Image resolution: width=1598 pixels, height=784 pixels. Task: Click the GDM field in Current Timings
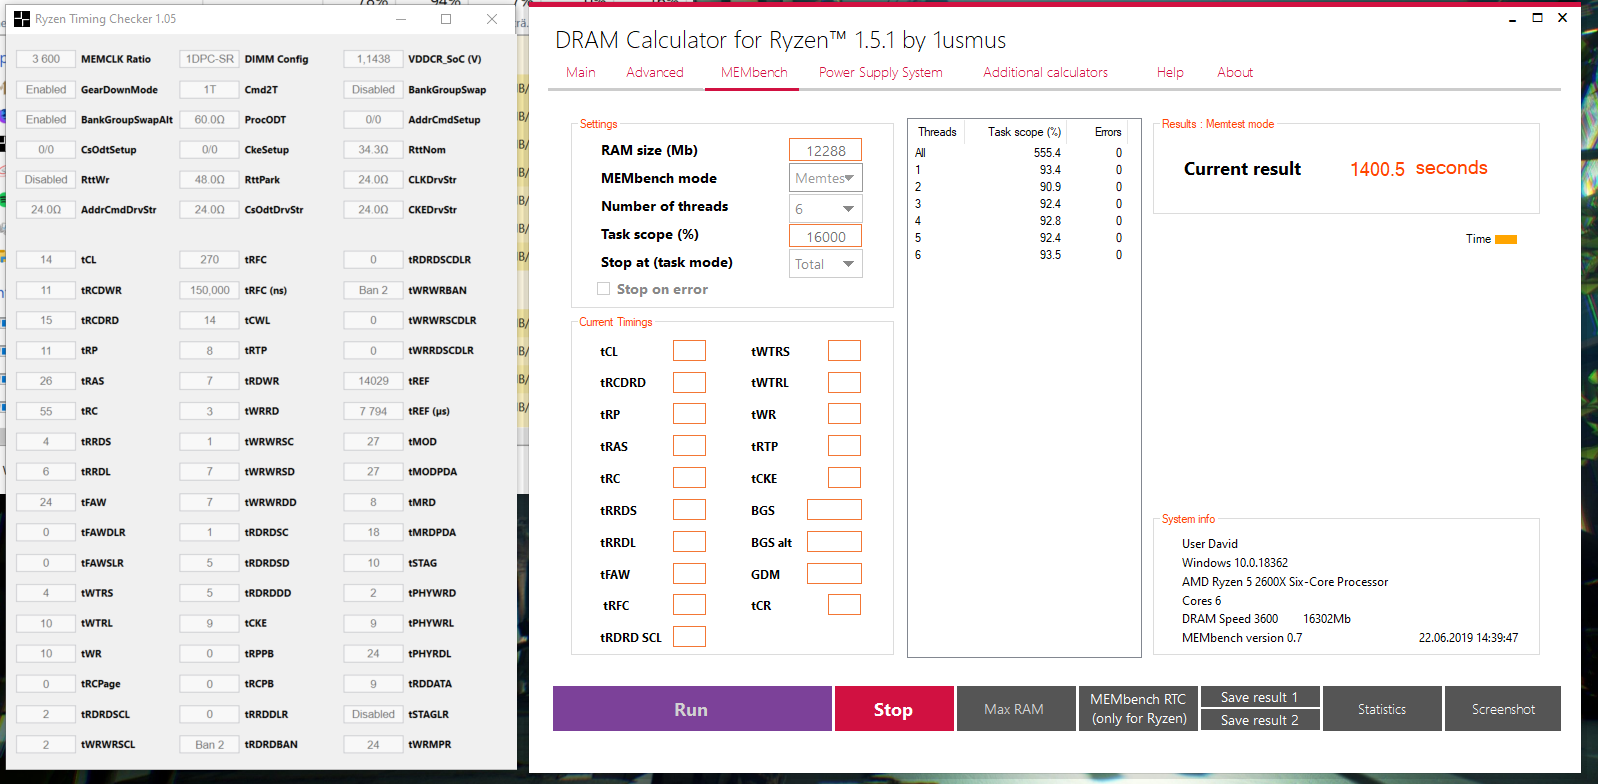pyautogui.click(x=834, y=574)
